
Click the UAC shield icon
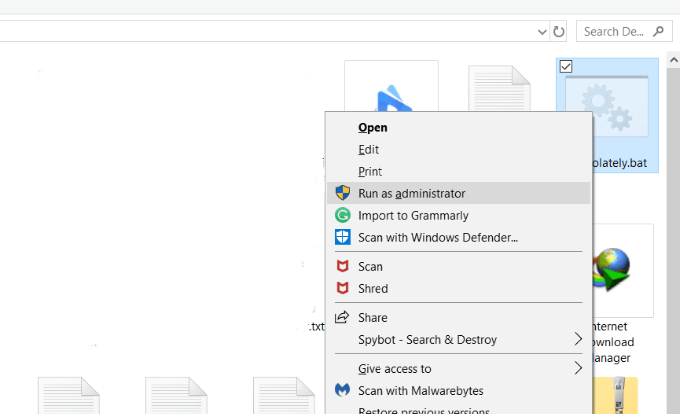pos(343,193)
